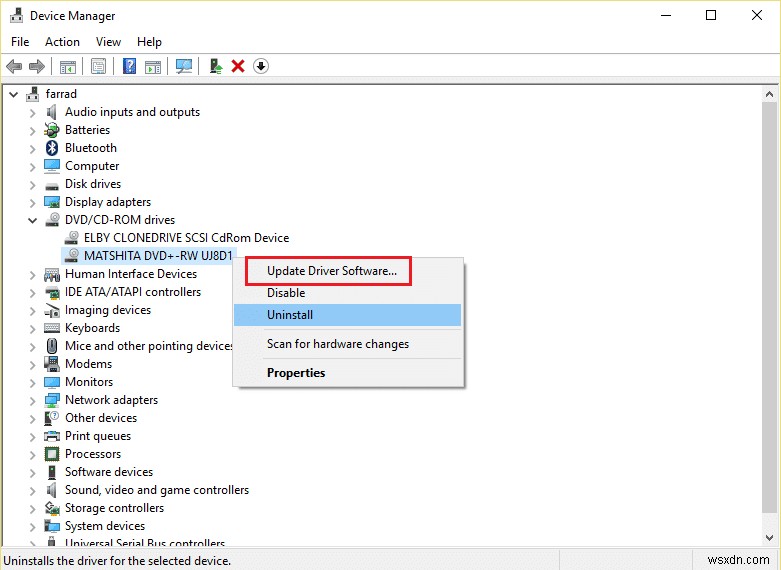
Task: Click the scrollbar up arrow
Action: [x=769, y=94]
